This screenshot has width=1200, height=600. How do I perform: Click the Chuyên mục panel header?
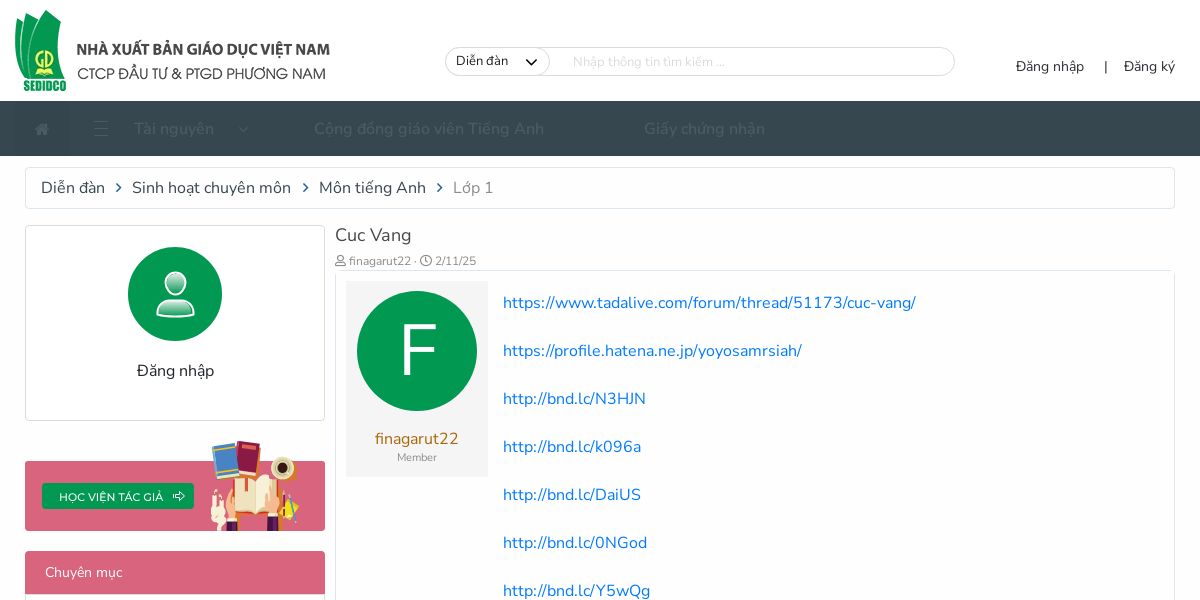click(x=175, y=573)
